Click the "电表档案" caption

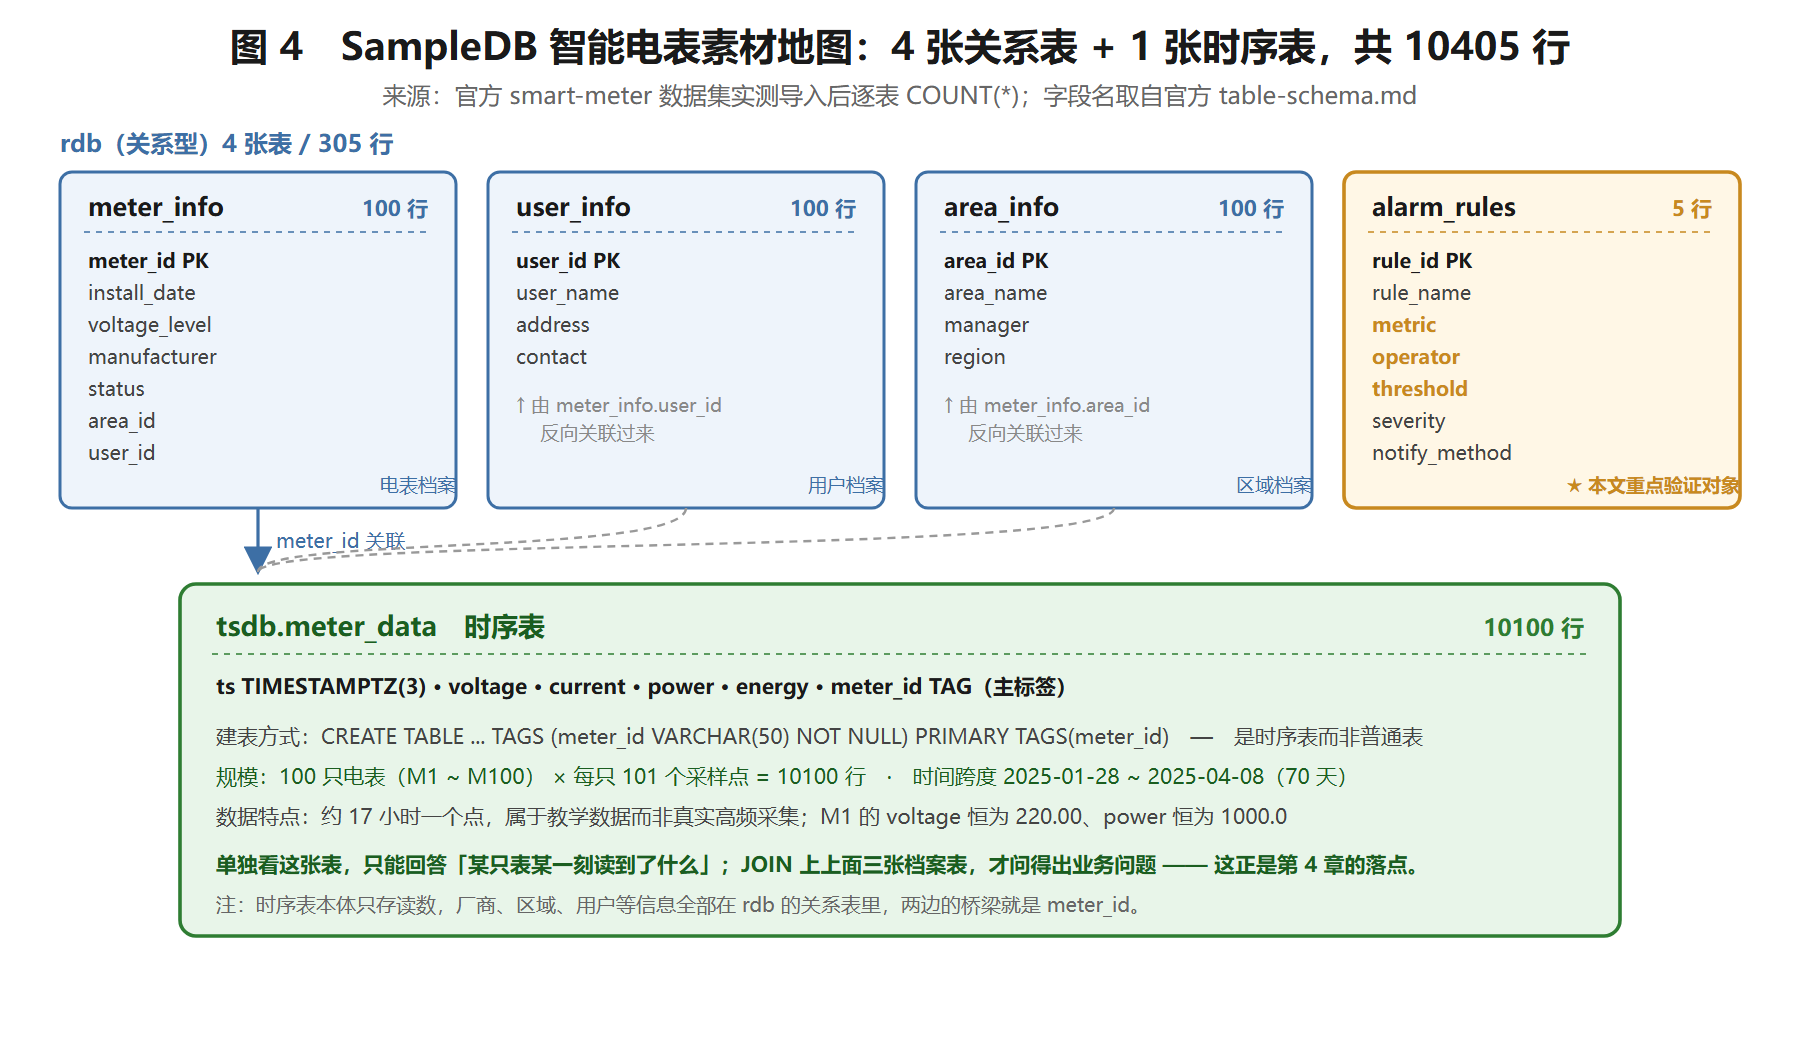tap(417, 485)
